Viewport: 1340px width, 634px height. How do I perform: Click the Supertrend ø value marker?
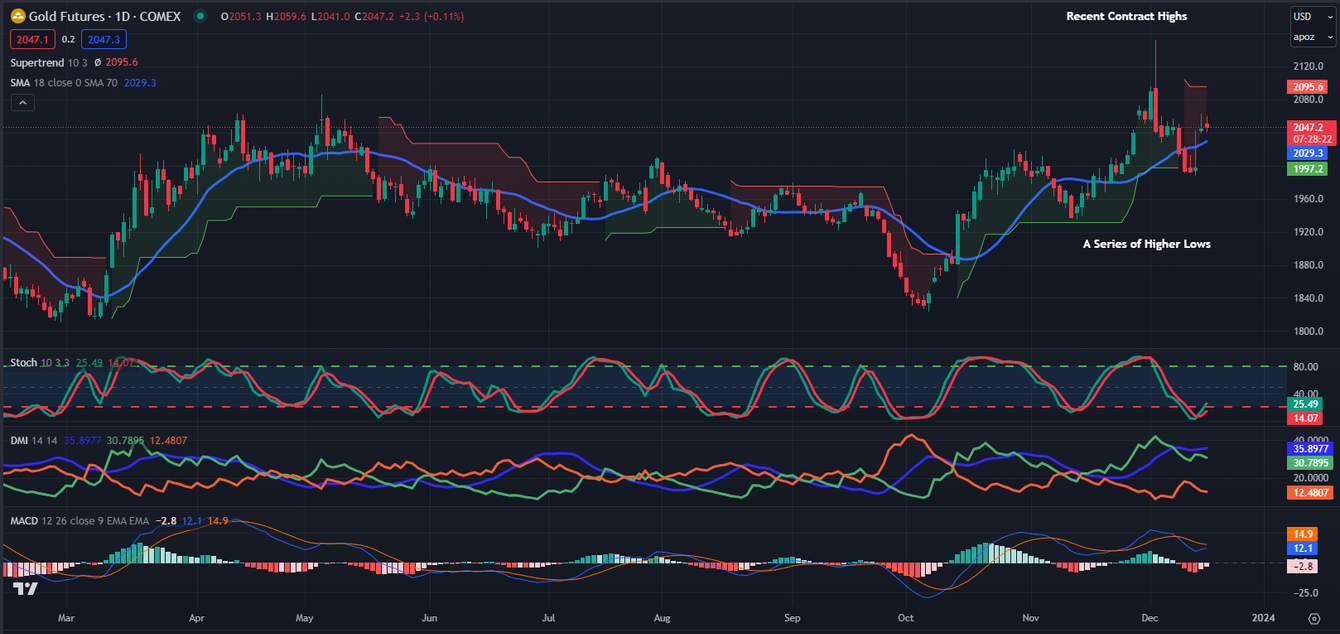click(97, 62)
